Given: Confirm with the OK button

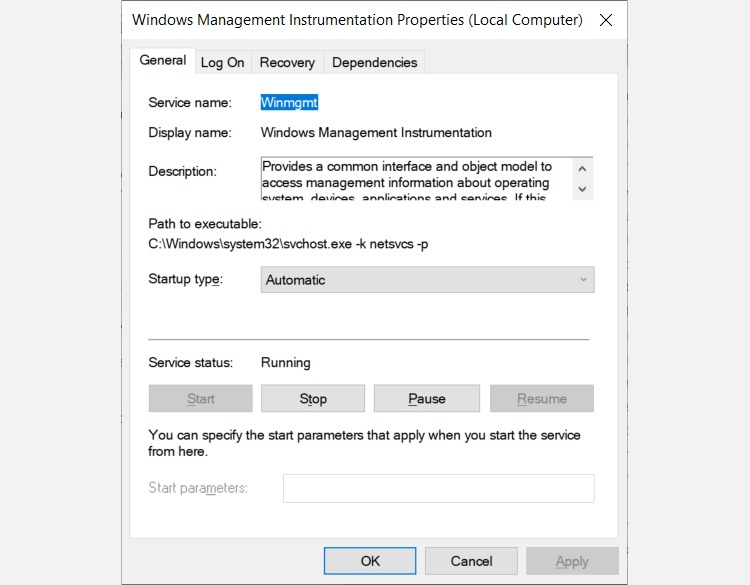Looking at the screenshot, I should coord(370,561).
